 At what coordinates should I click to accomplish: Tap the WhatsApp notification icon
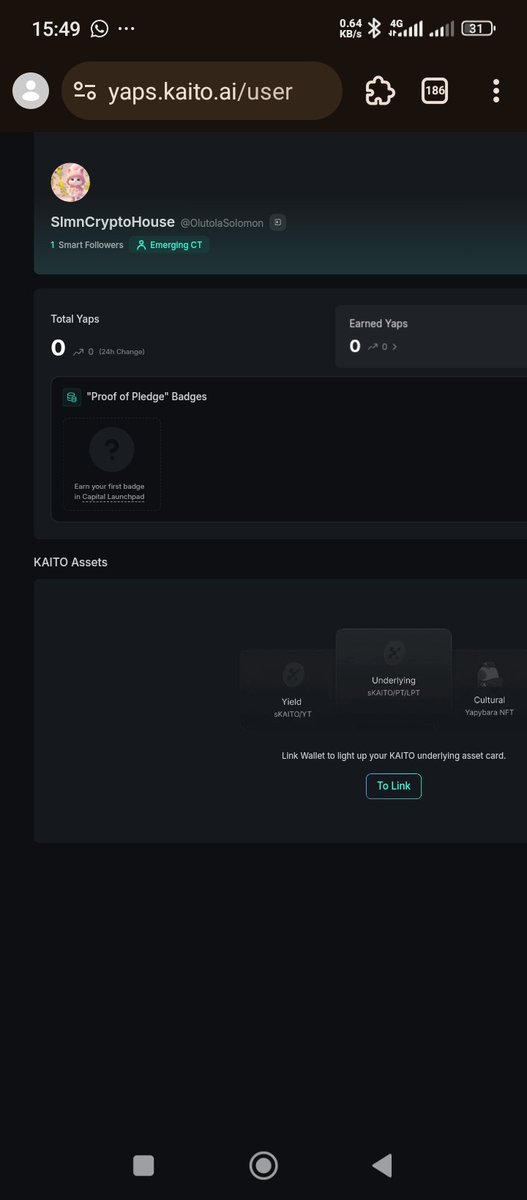(99, 28)
